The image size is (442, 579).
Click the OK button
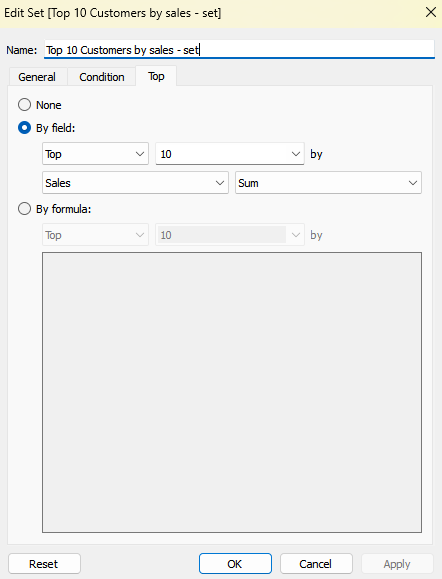[x=235, y=564]
